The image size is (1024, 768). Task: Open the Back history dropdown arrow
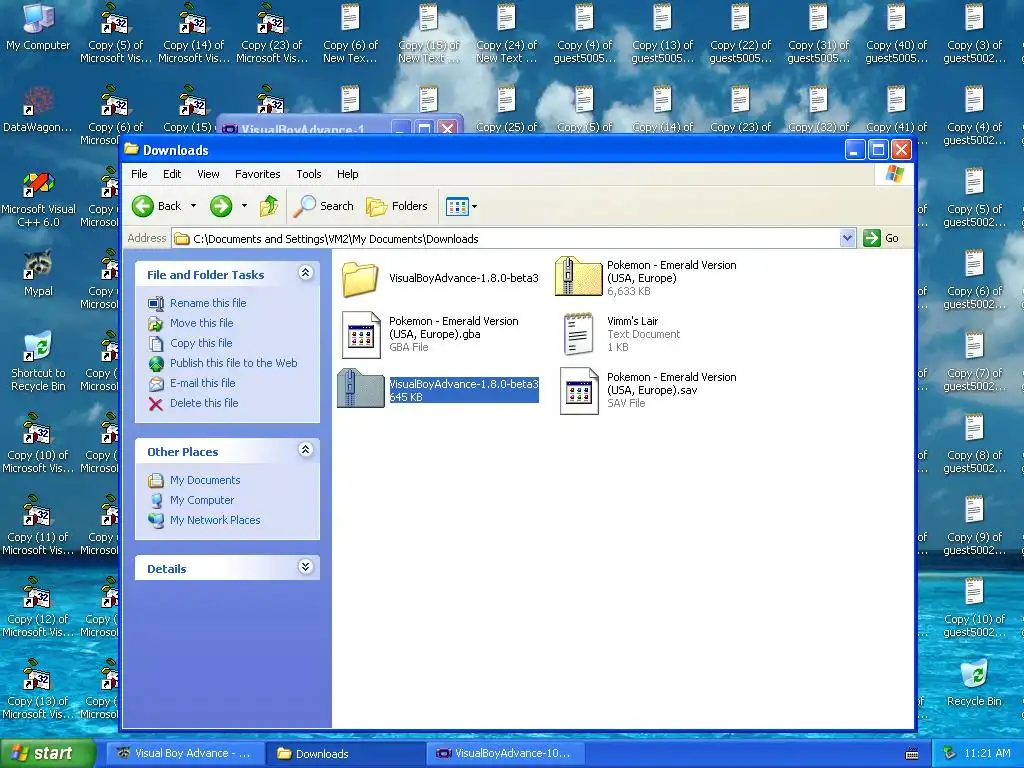193,206
